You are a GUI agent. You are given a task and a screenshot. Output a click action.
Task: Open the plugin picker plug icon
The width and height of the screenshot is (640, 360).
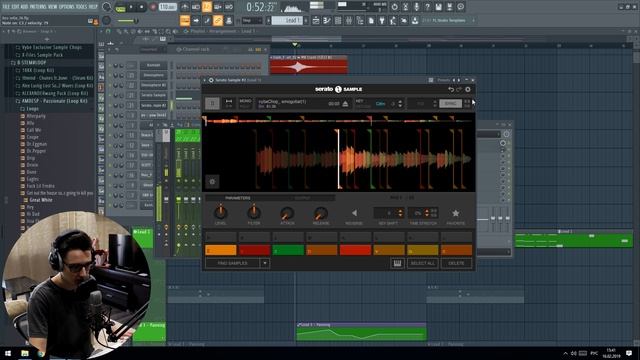click(x=382, y=20)
